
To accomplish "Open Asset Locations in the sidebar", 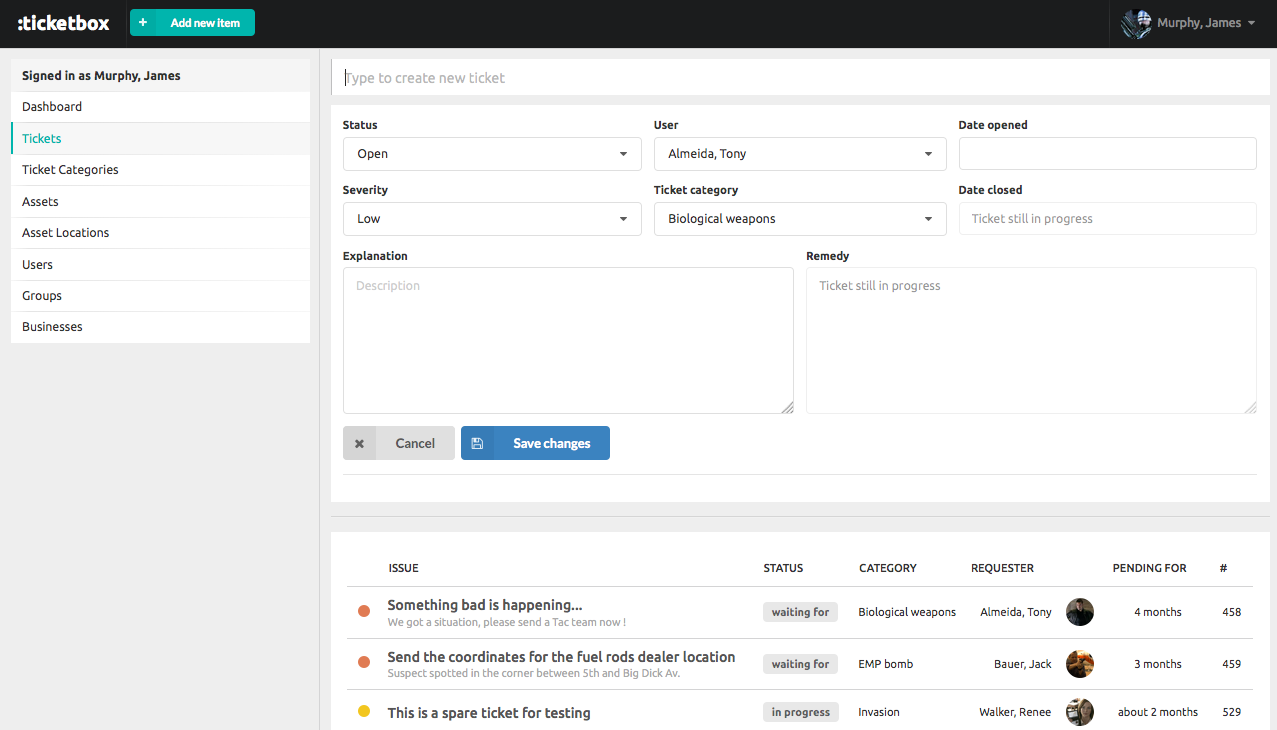I will pyautogui.click(x=160, y=233).
